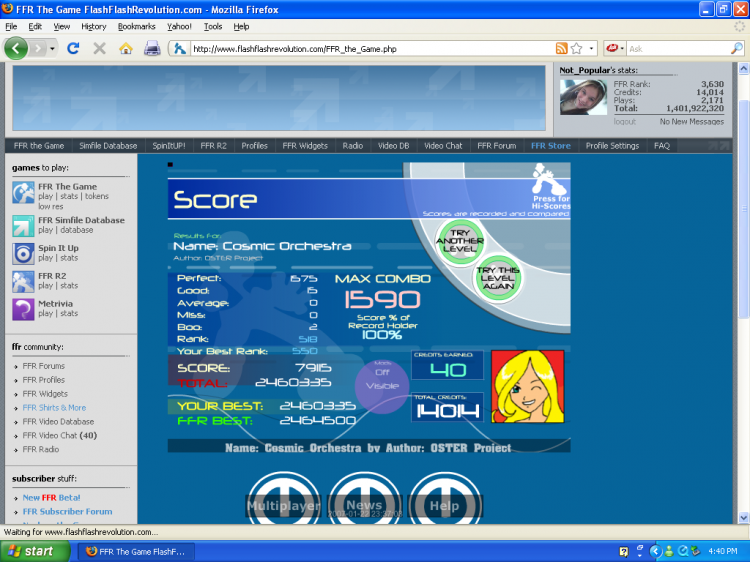The image size is (750, 562).
Task: Click the Metrivia question mark icon
Action: click(24, 309)
